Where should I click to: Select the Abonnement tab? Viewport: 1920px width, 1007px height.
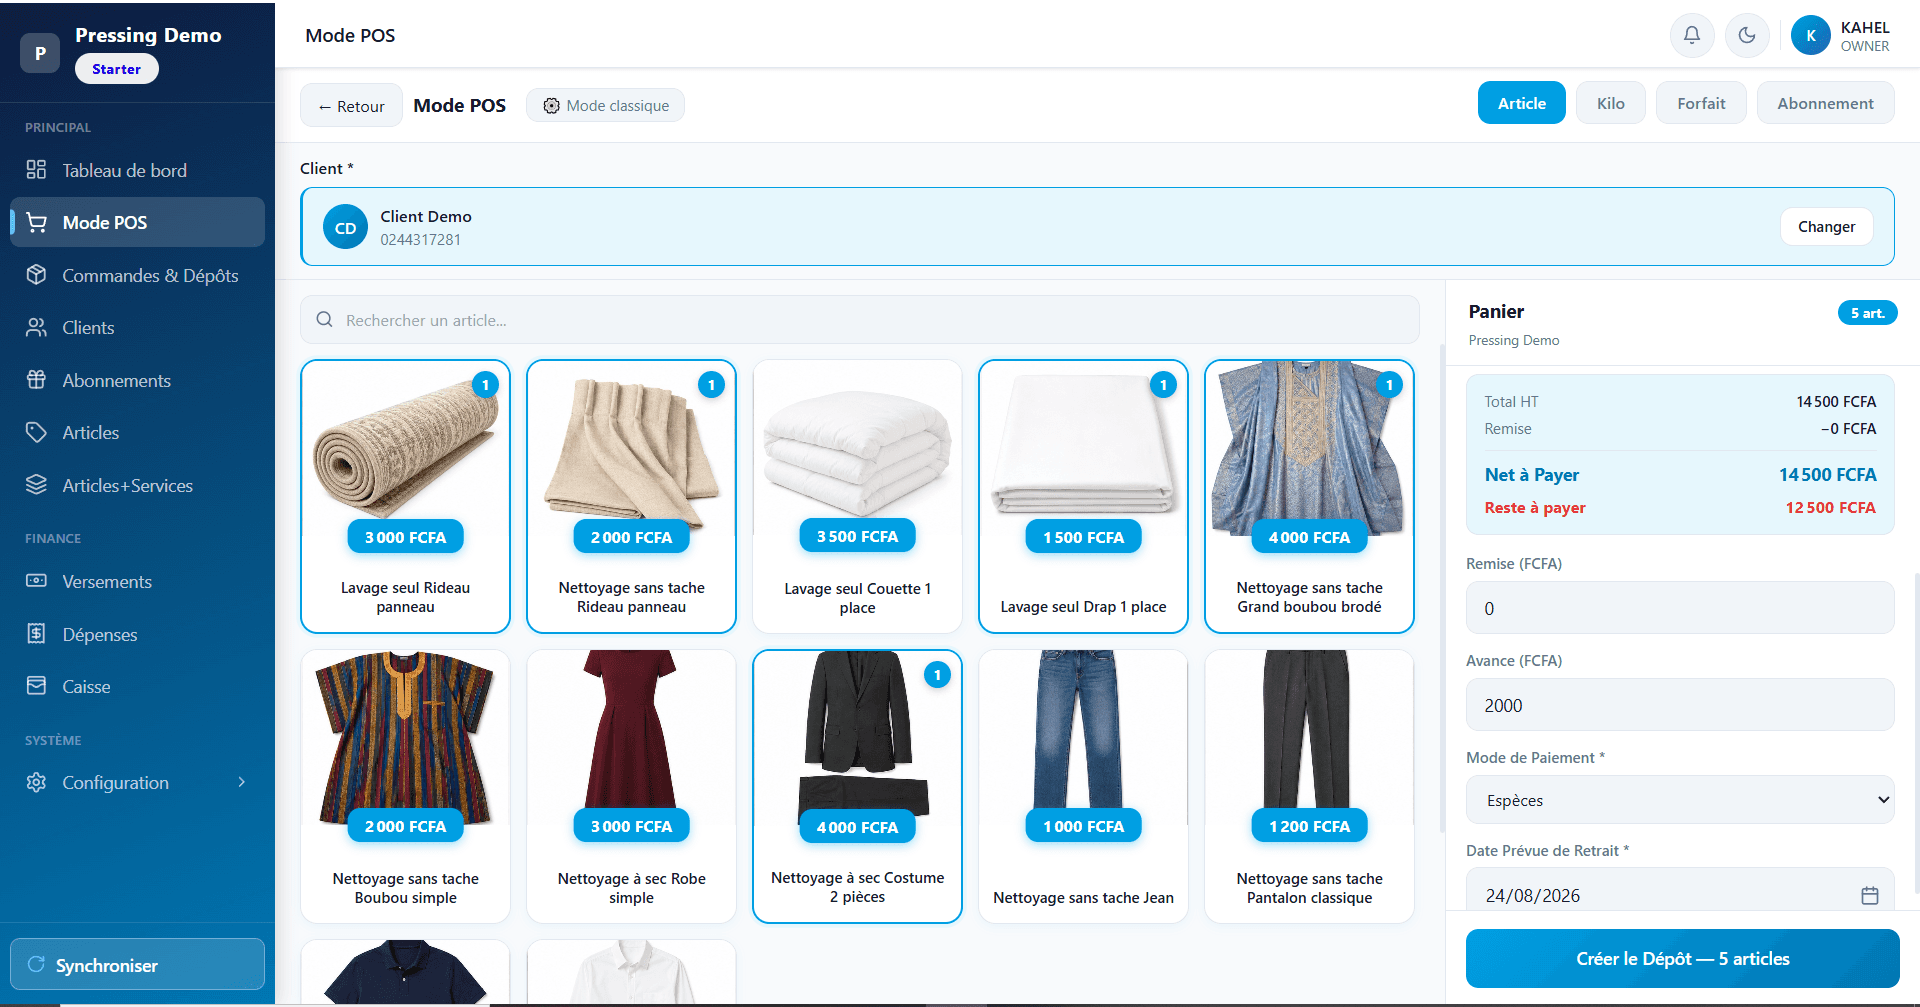coord(1825,103)
